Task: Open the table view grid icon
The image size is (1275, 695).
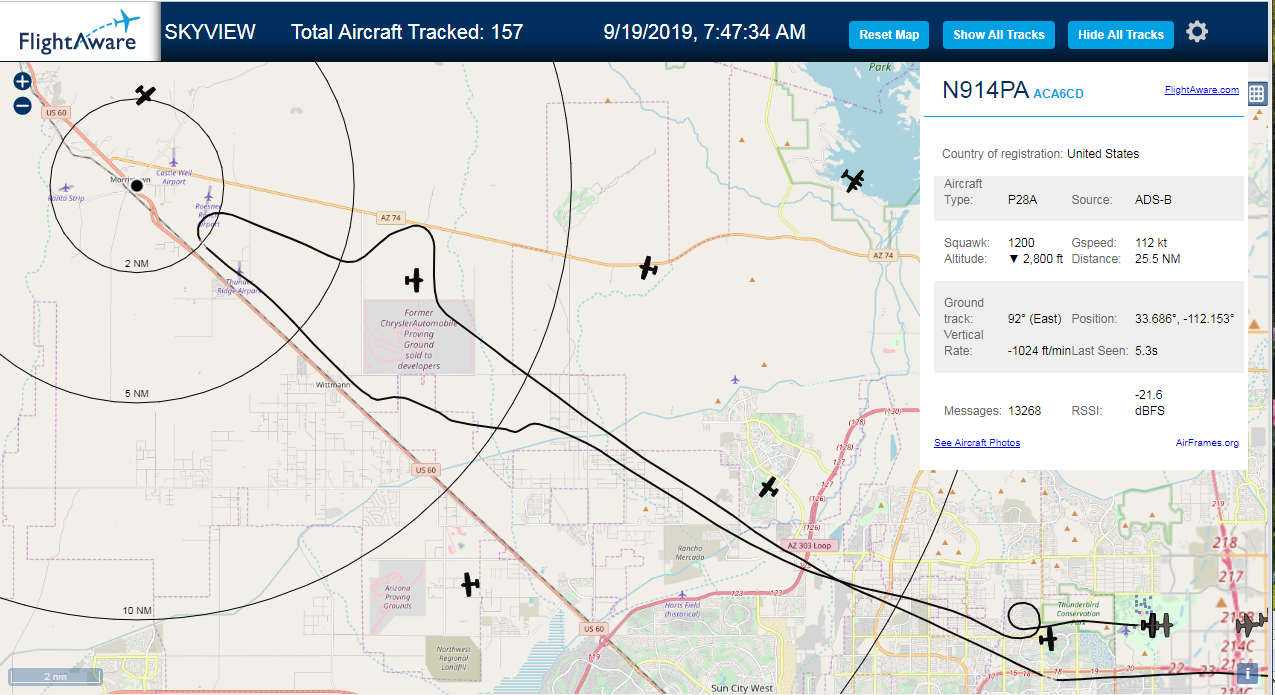Action: point(1257,94)
